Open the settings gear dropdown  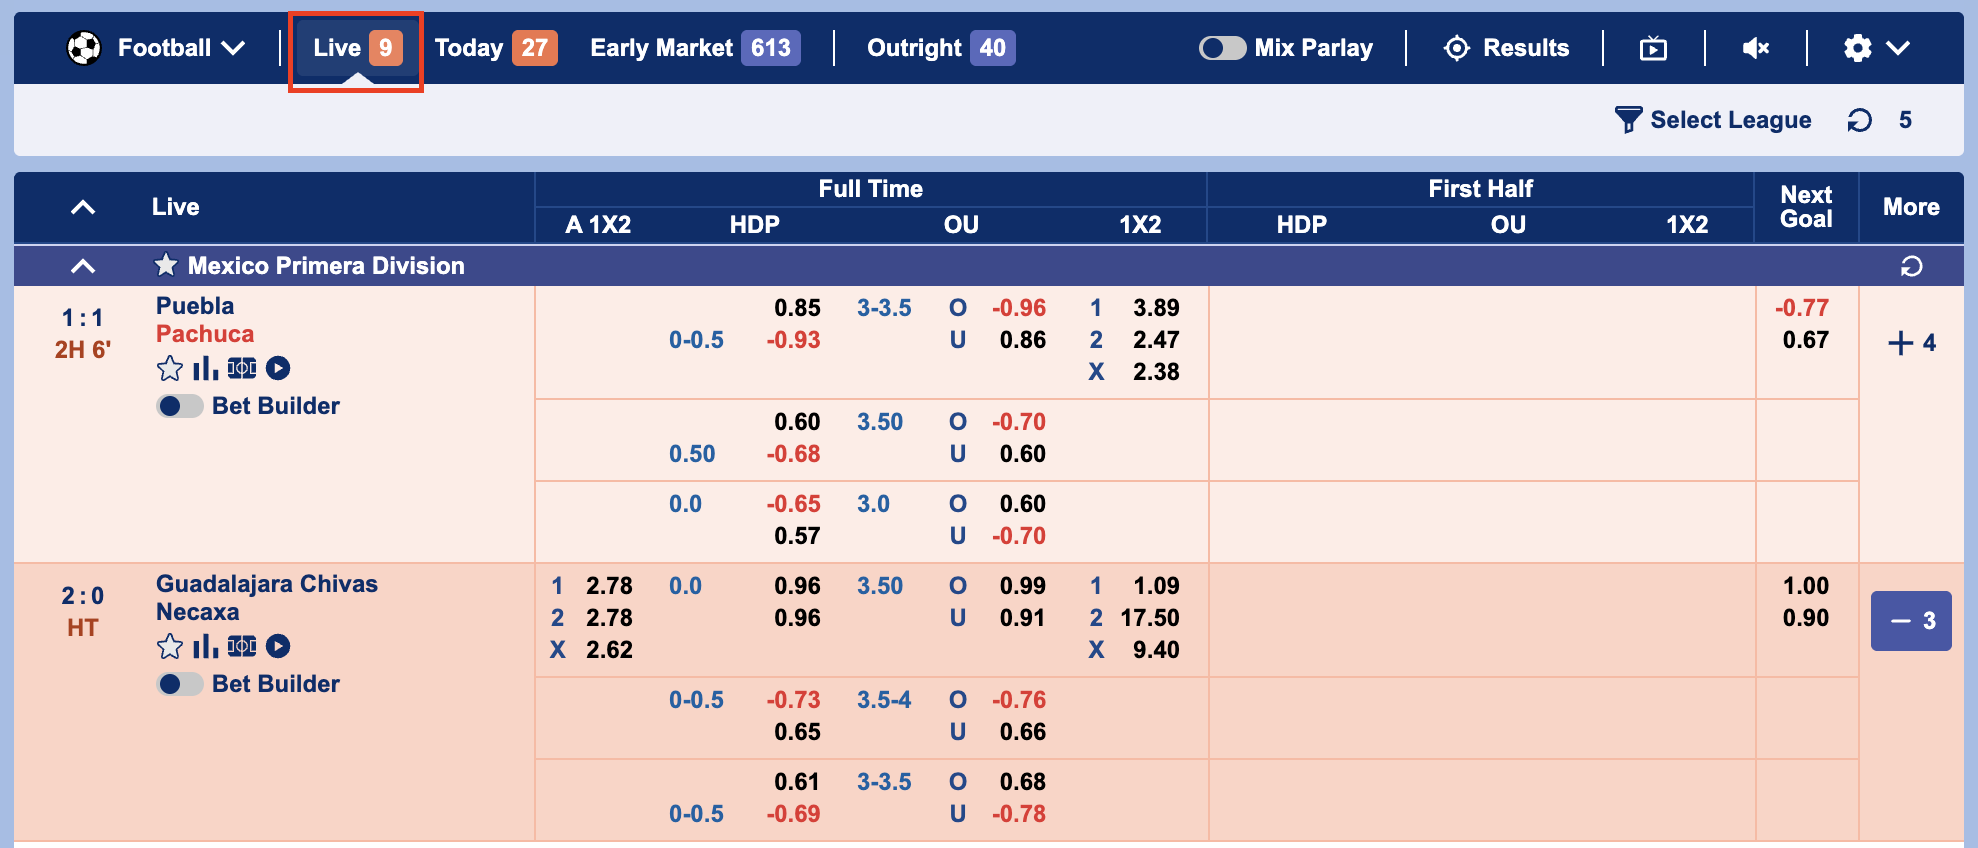tap(1876, 48)
